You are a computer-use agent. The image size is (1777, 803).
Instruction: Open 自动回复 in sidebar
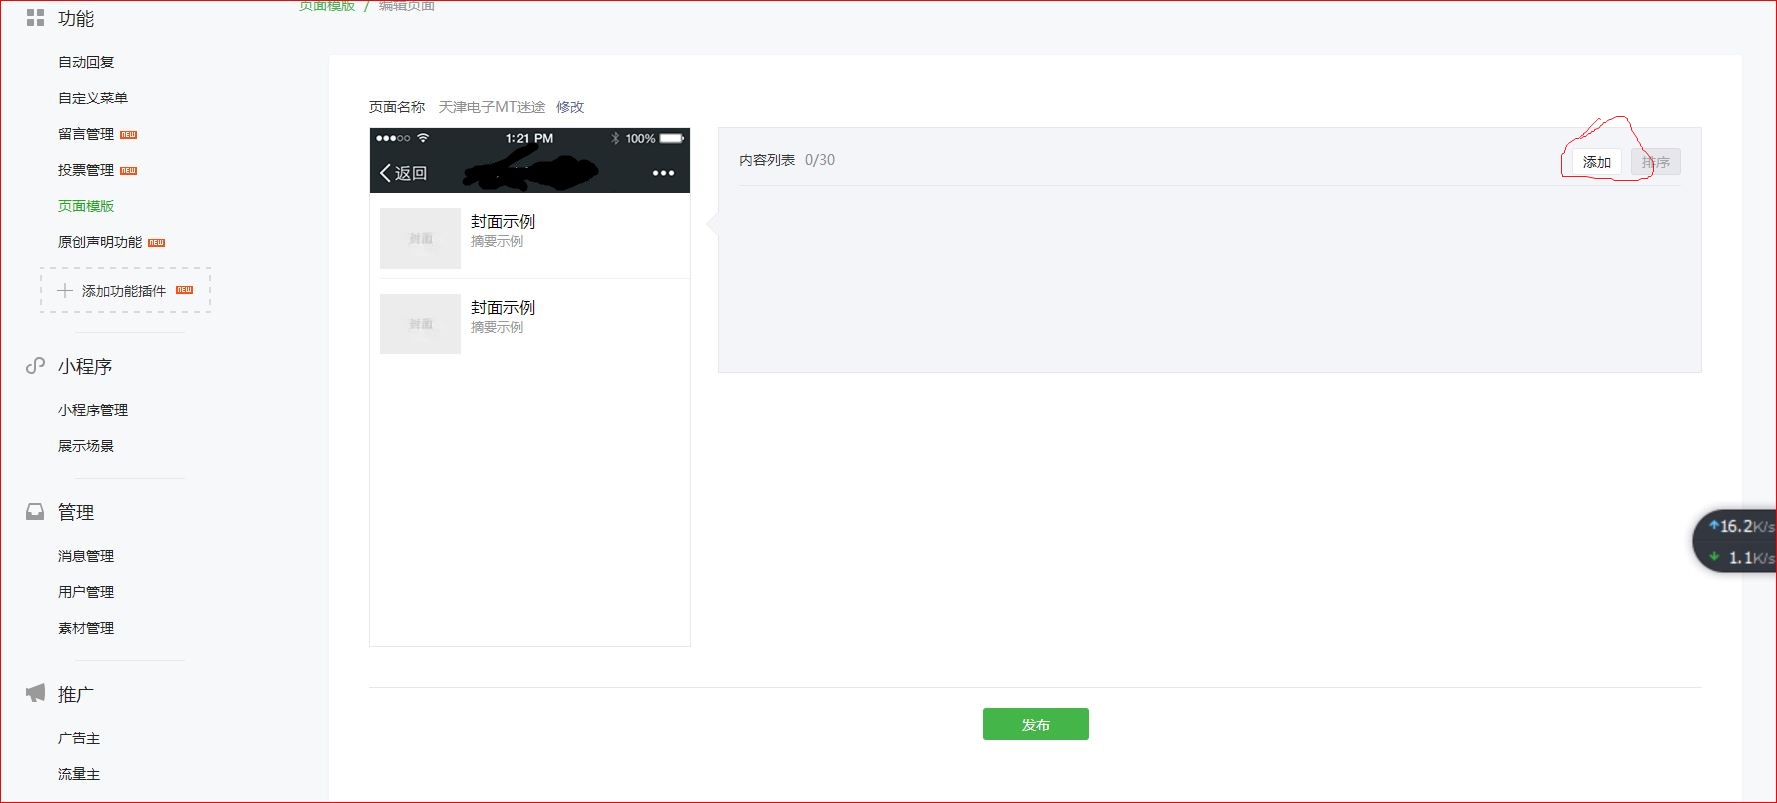pos(86,62)
